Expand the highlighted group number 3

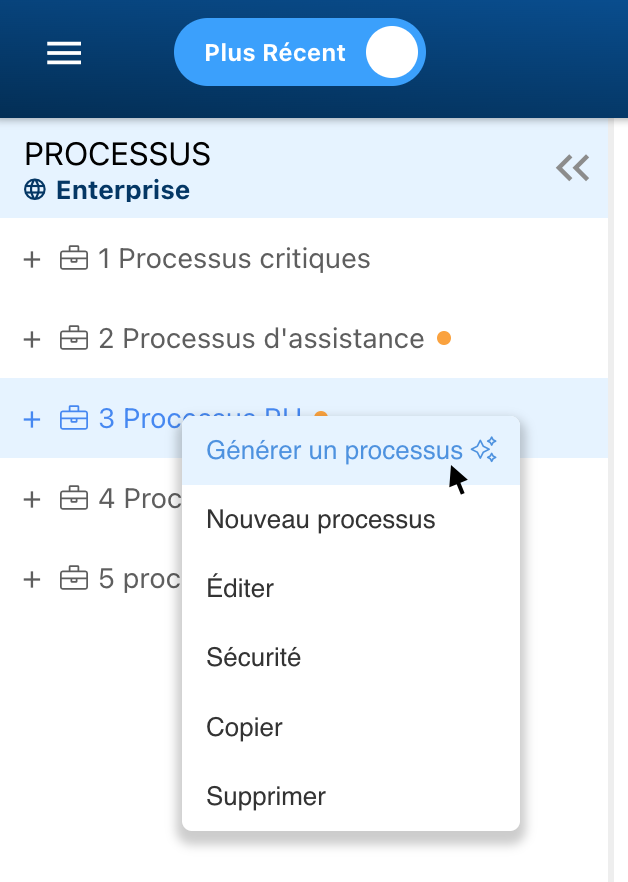[x=32, y=420]
